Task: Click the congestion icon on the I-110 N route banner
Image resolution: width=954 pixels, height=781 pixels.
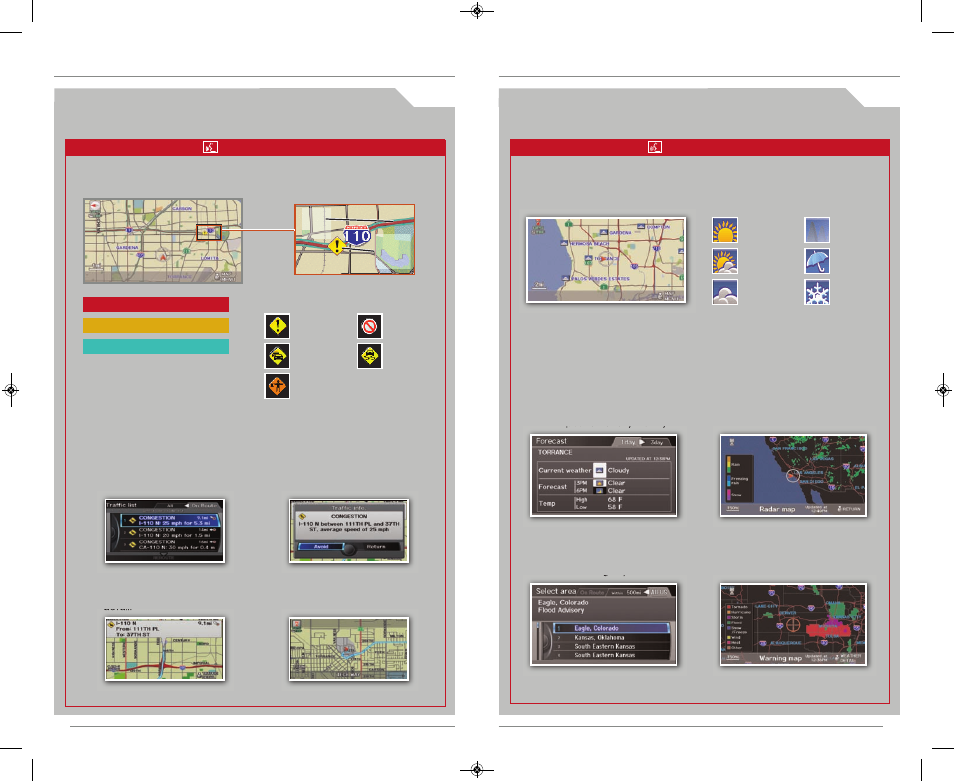Action: coord(111,625)
